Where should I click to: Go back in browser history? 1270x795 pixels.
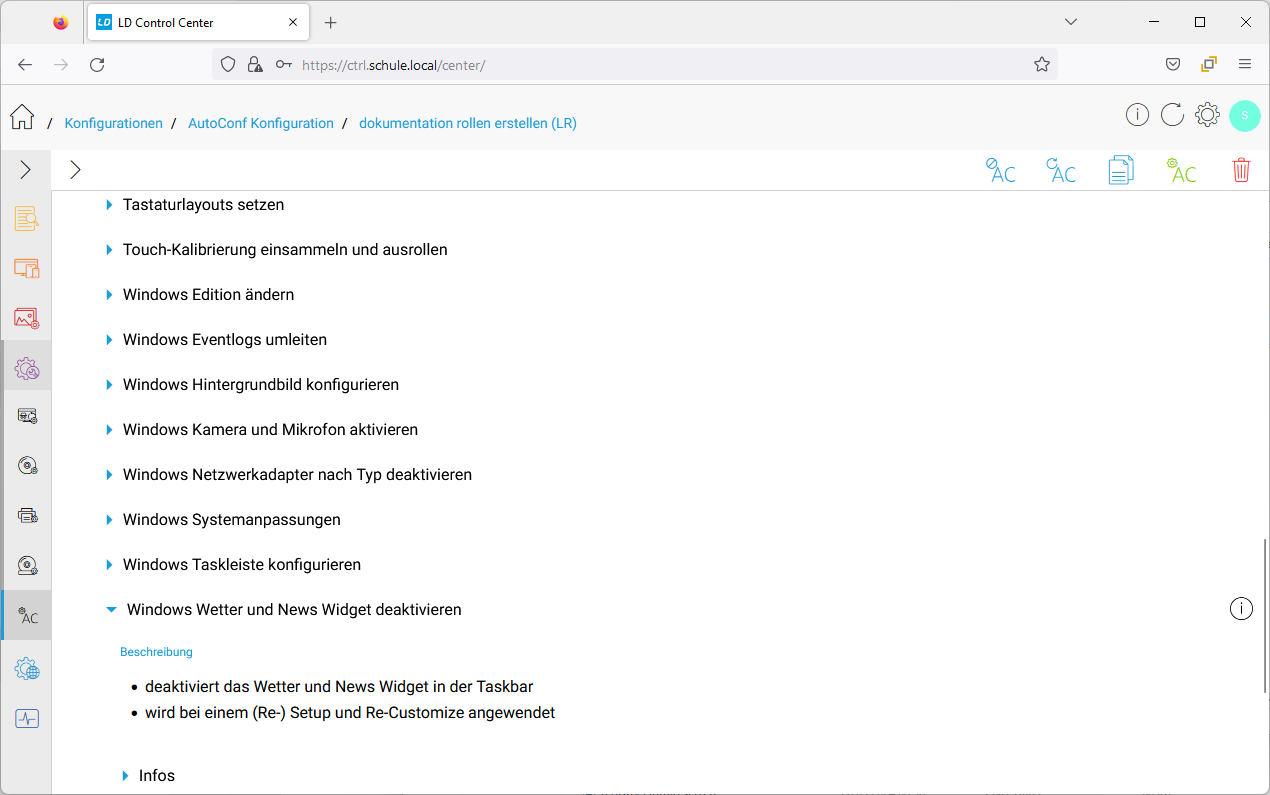click(x=25, y=64)
